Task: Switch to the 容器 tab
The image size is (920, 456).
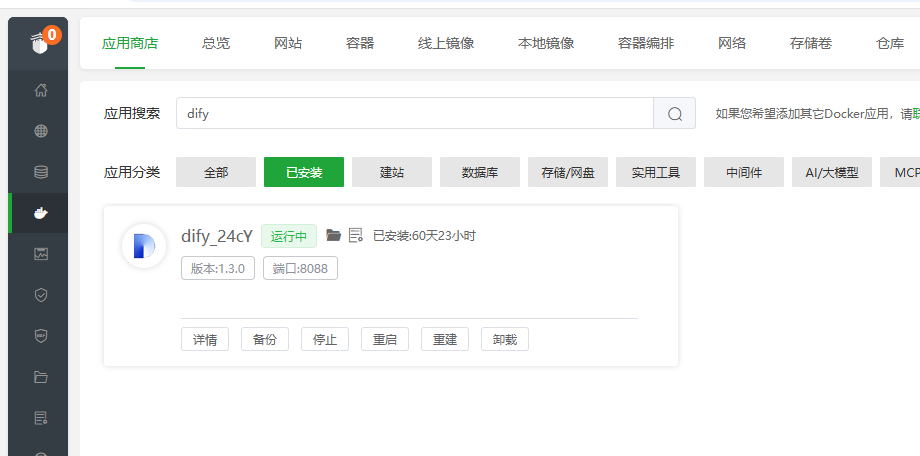Action: (360, 43)
